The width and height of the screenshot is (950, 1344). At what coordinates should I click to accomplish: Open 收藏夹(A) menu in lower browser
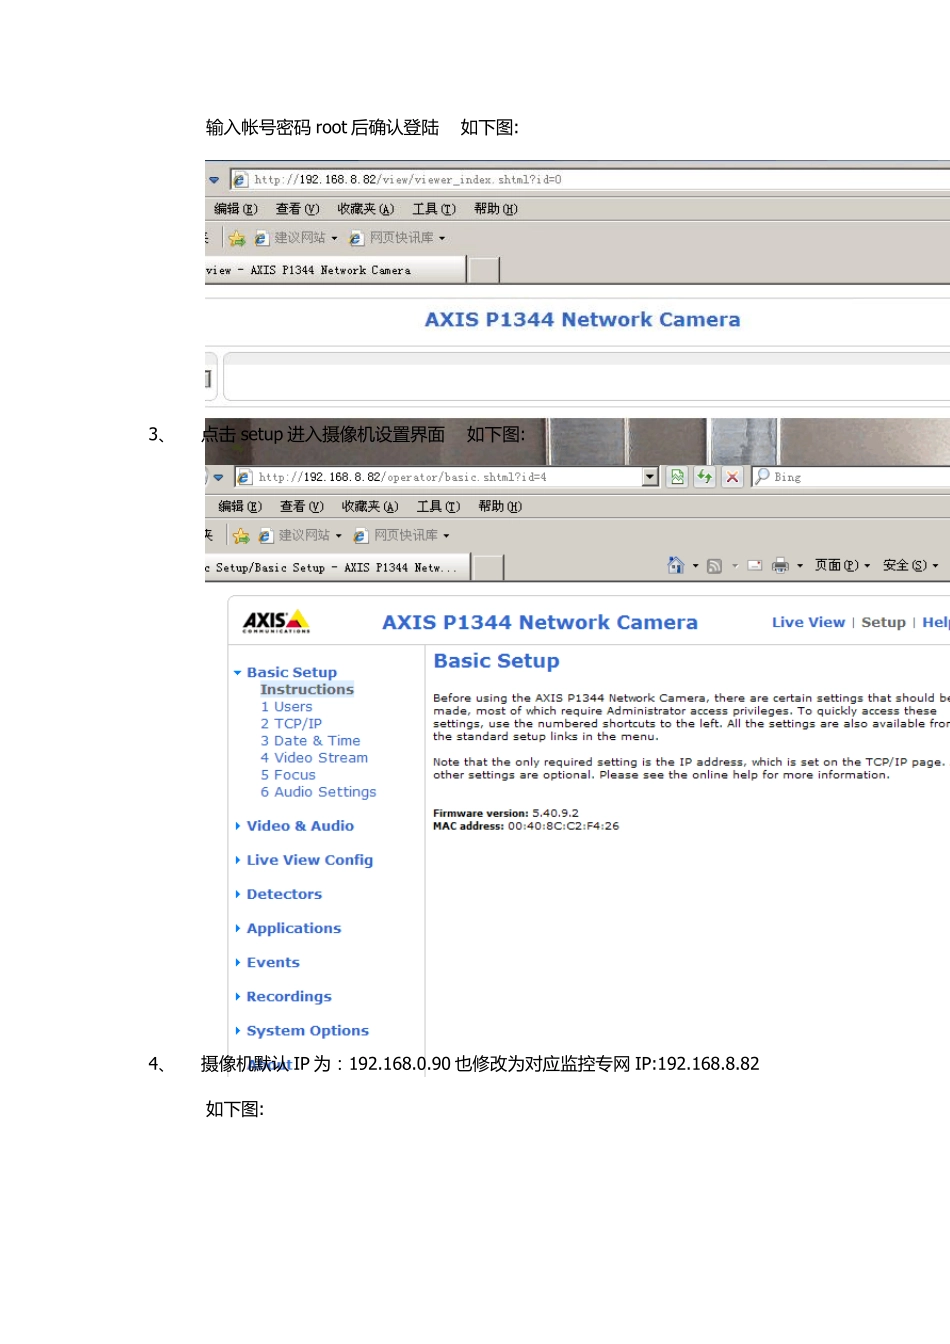pyautogui.click(x=370, y=507)
